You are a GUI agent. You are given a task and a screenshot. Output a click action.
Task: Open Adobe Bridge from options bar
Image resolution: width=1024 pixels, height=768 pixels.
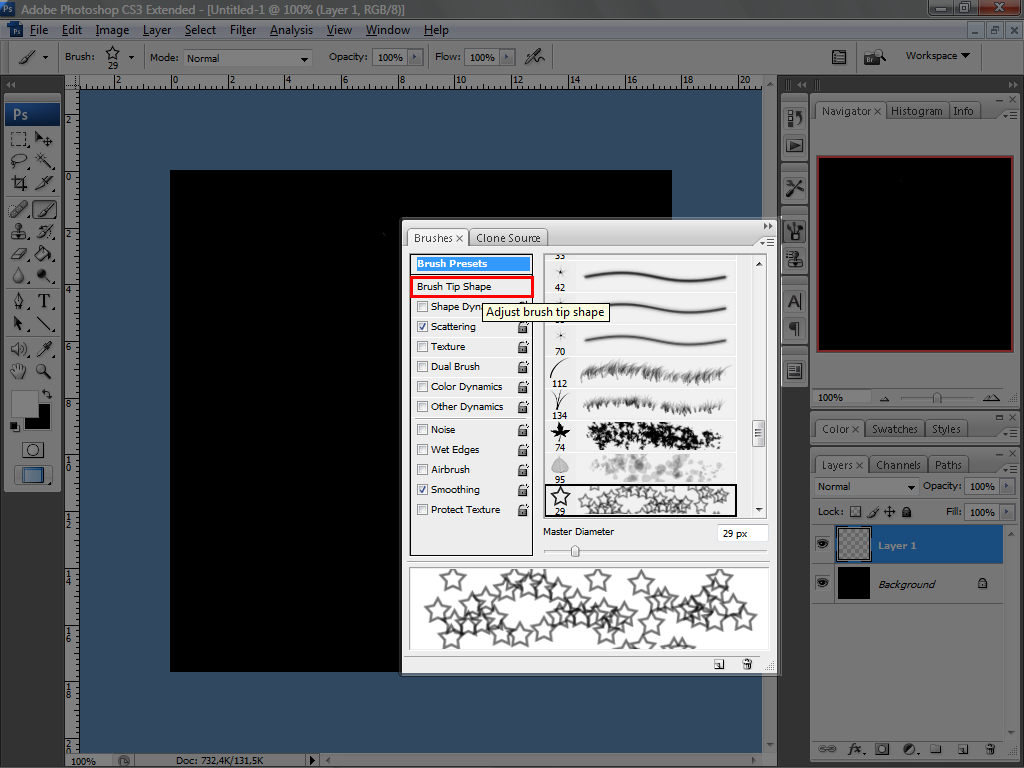pyautogui.click(x=874, y=57)
